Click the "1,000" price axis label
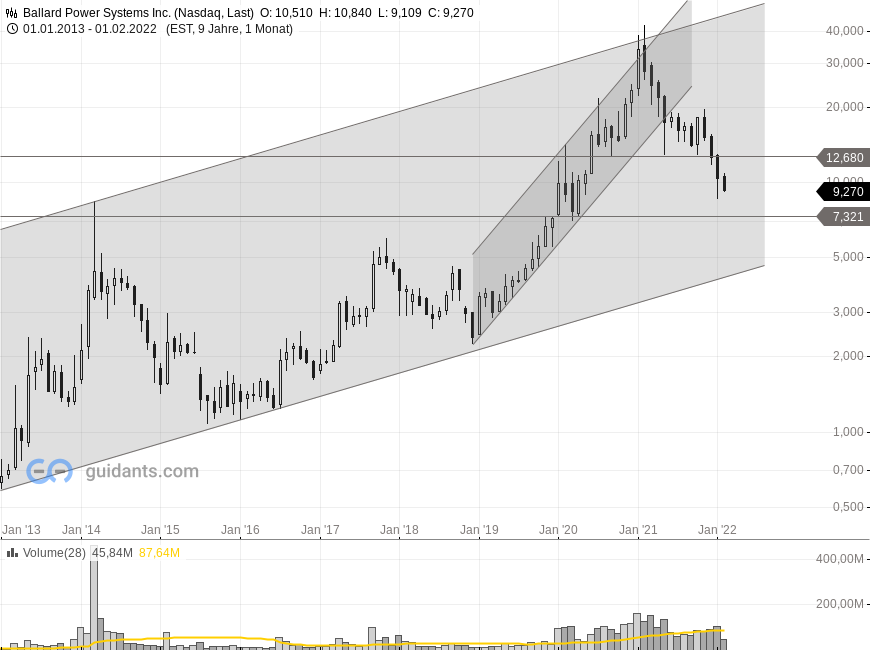This screenshot has width=870, height=650. pyautogui.click(x=848, y=432)
